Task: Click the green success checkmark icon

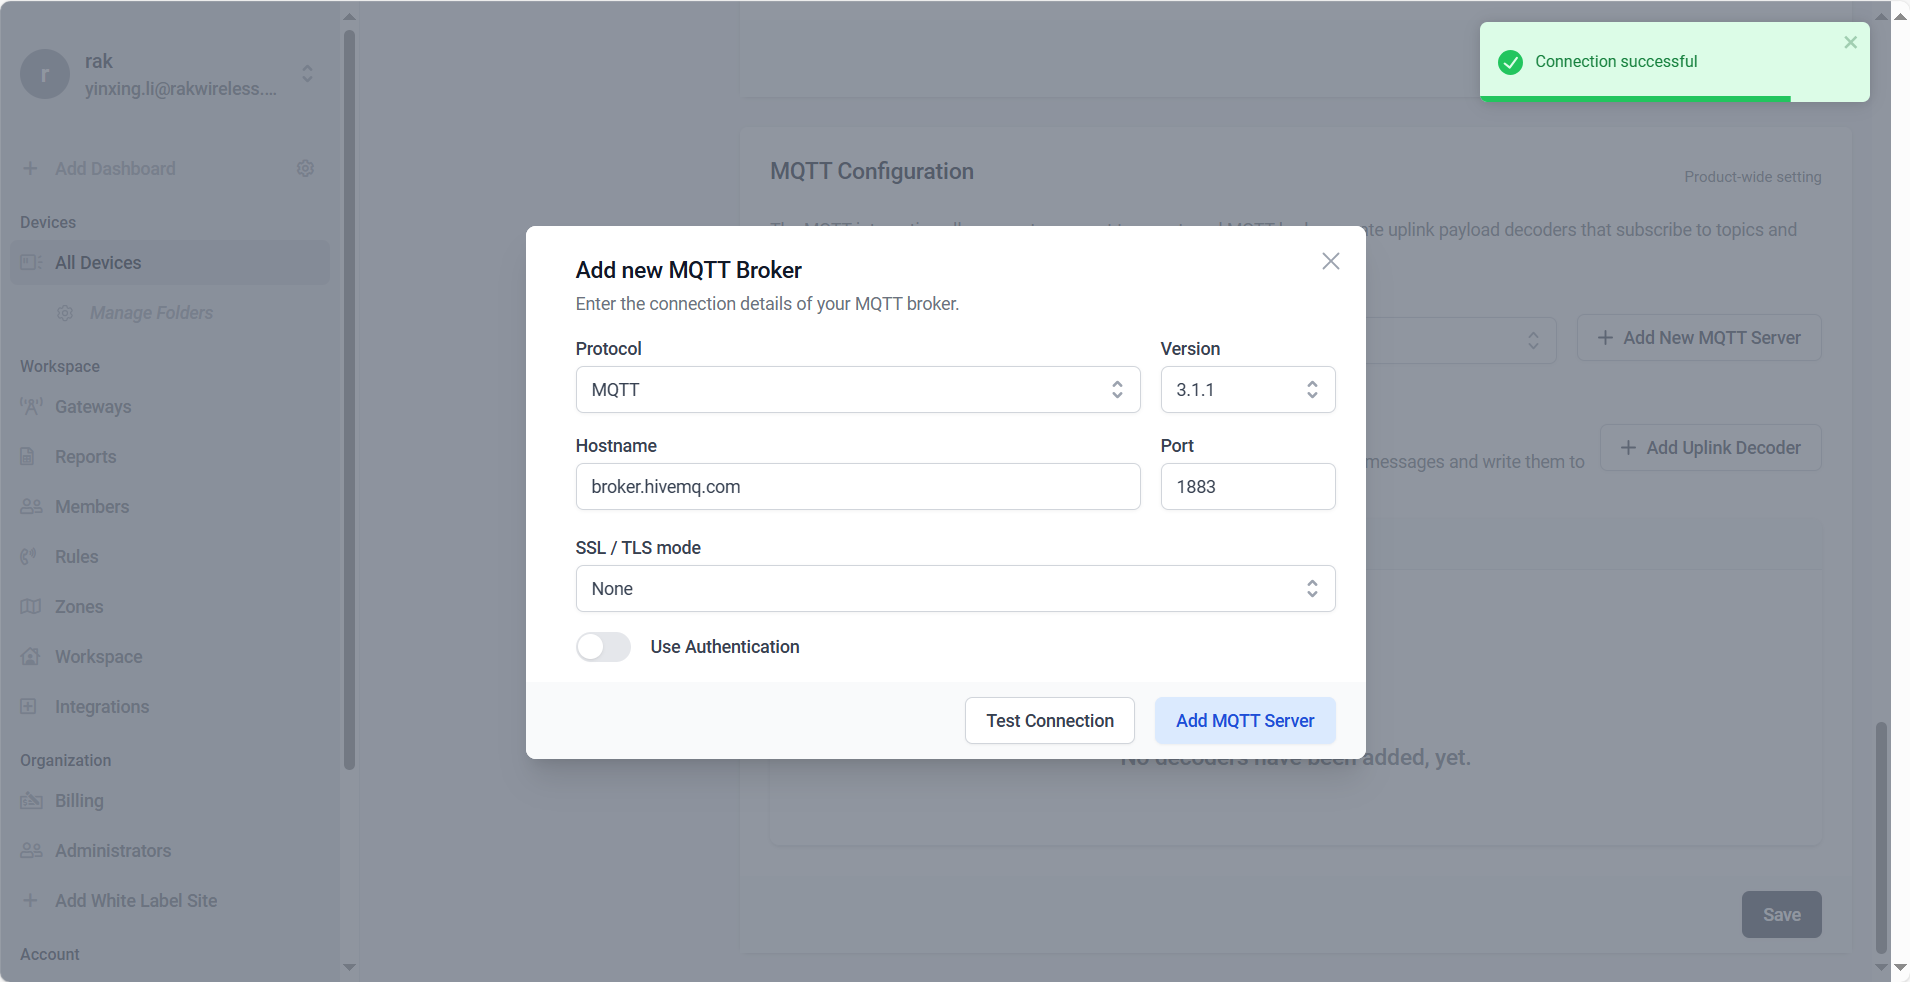Action: (x=1510, y=62)
